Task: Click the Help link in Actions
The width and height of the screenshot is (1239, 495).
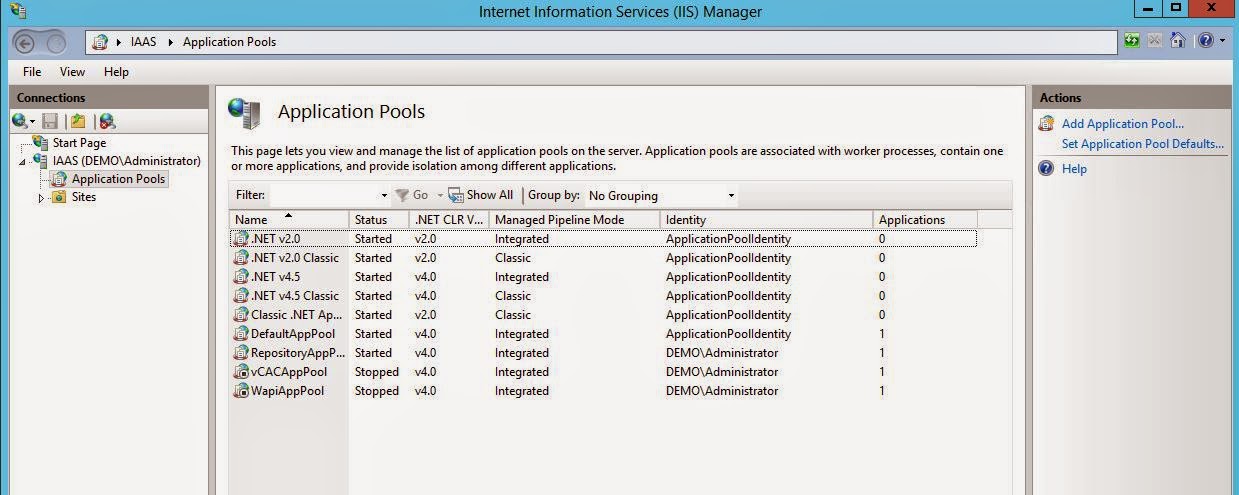Action: point(1074,169)
